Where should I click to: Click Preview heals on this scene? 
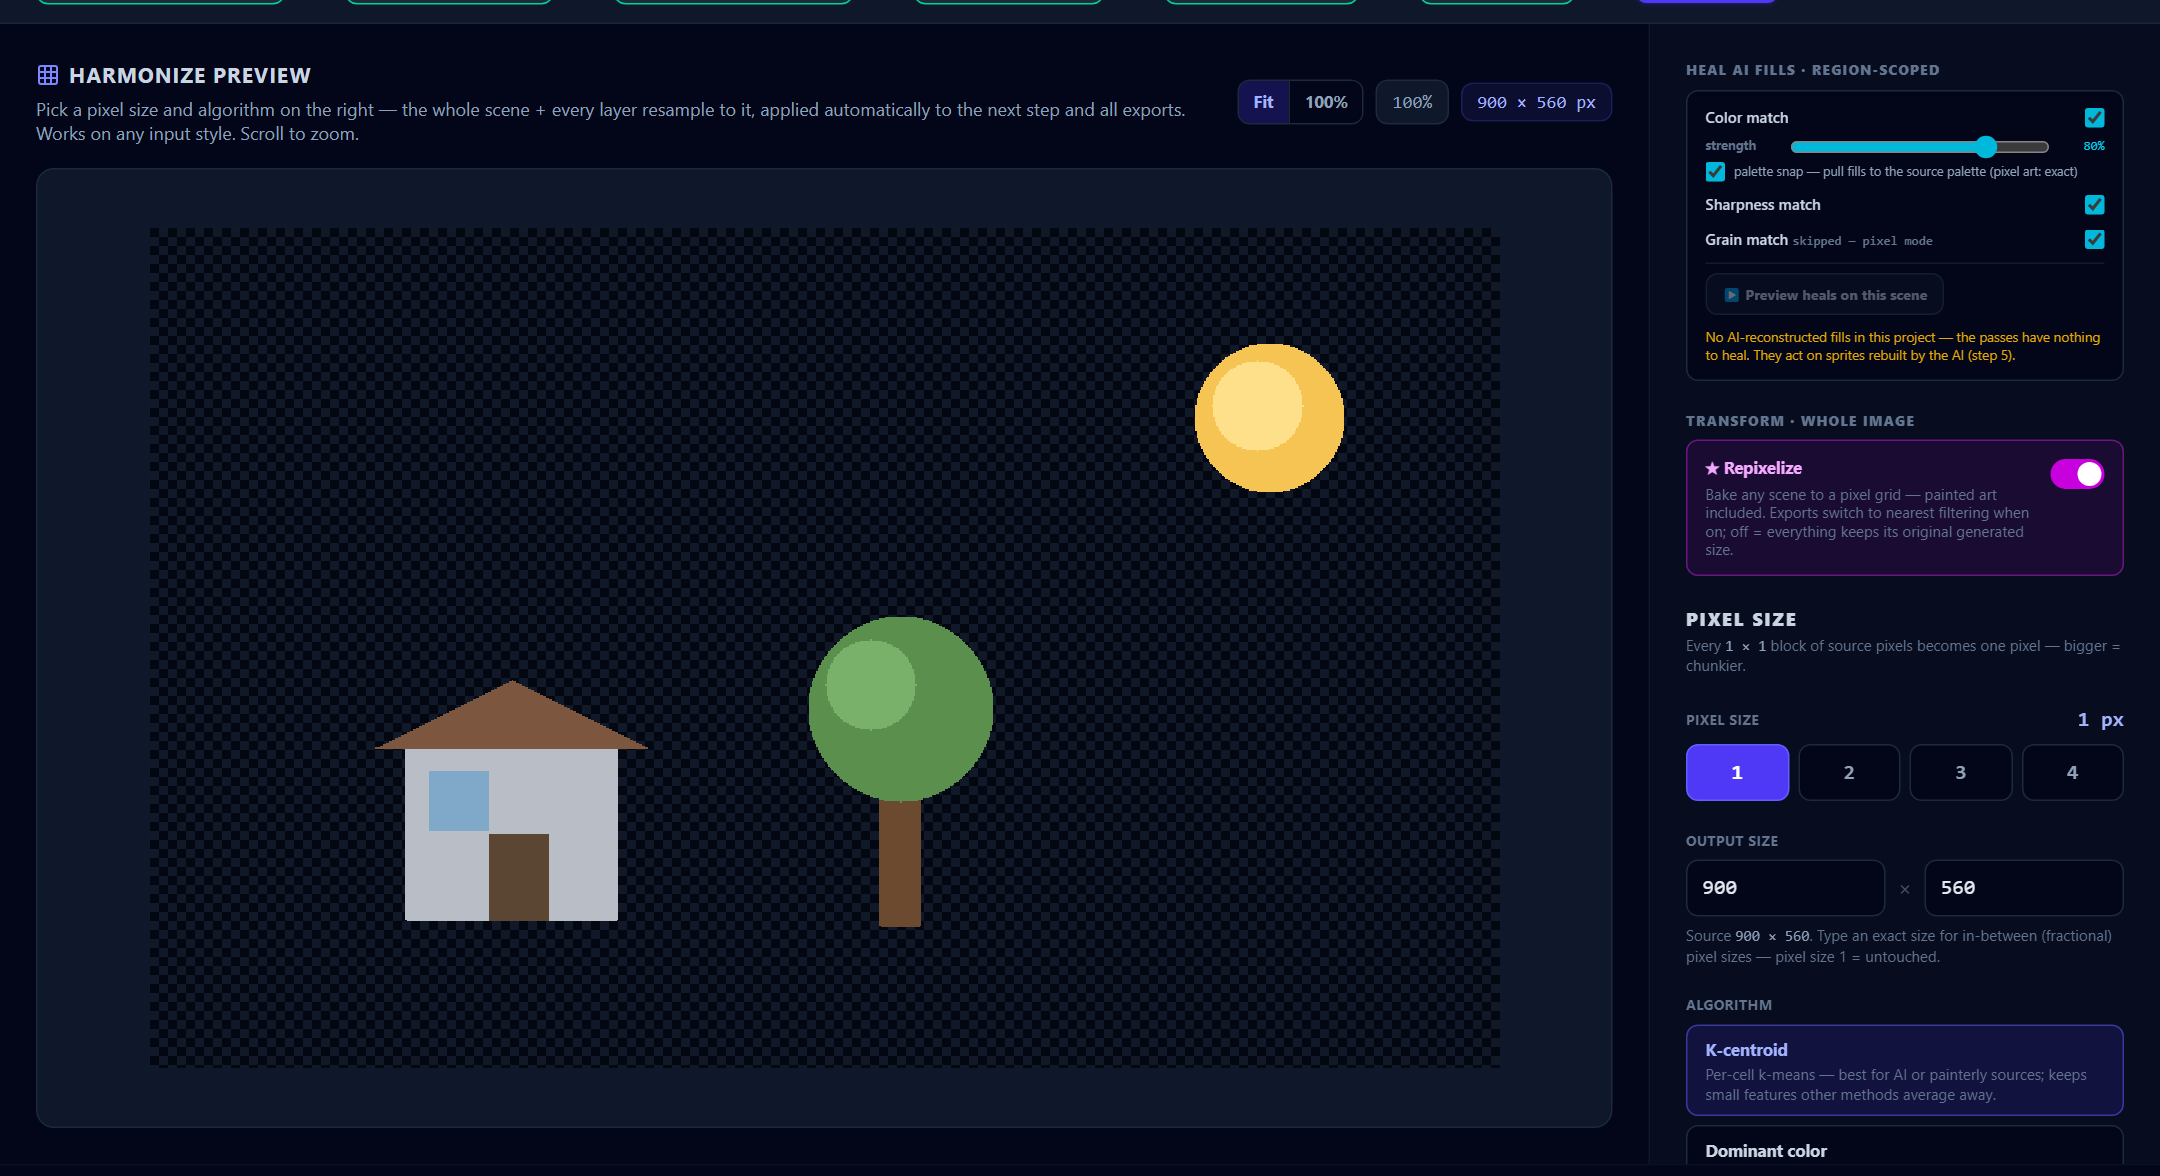coord(1824,295)
